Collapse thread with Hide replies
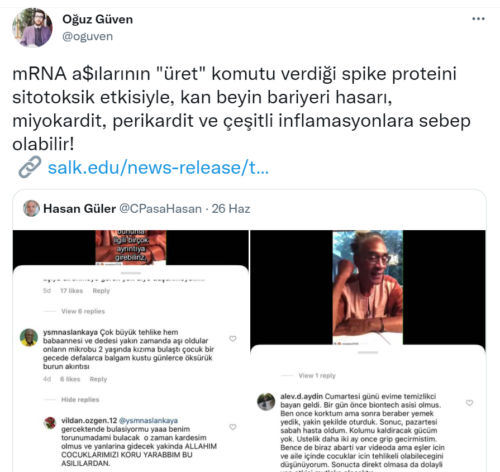Image resolution: width=500 pixels, height=472 pixels. (x=80, y=399)
